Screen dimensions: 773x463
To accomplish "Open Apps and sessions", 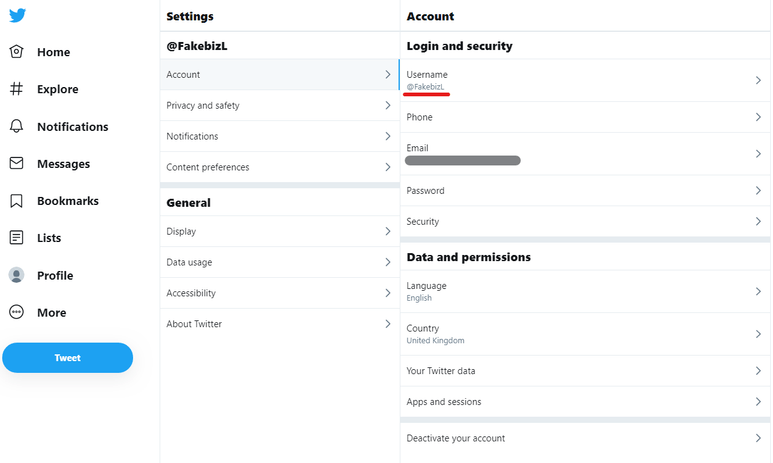I will click(x=585, y=401).
